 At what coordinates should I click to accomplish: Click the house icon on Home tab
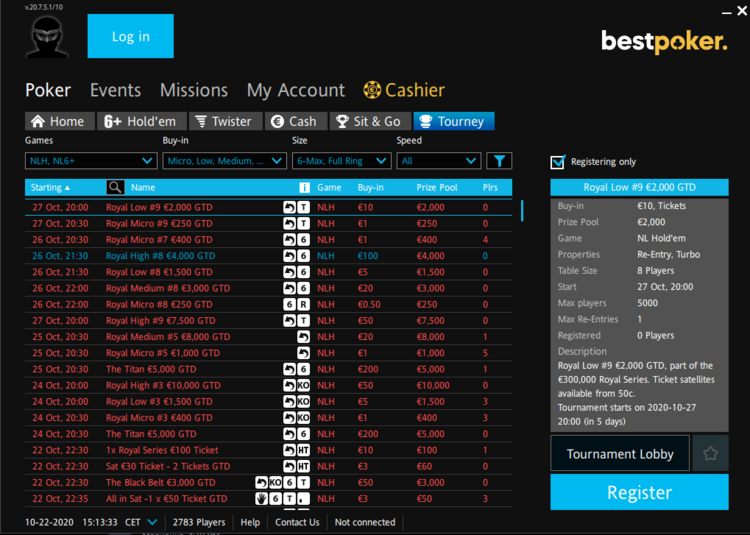point(38,121)
